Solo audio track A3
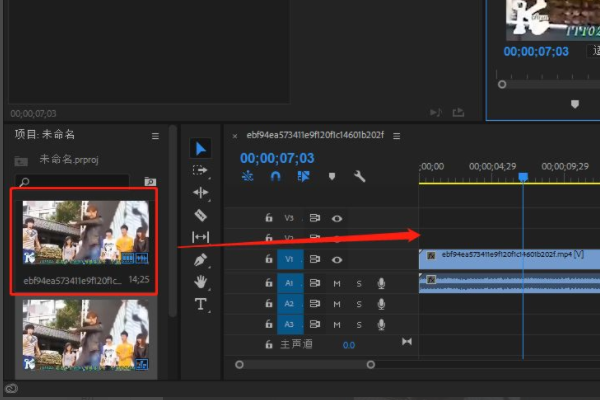 pyautogui.click(x=359, y=323)
